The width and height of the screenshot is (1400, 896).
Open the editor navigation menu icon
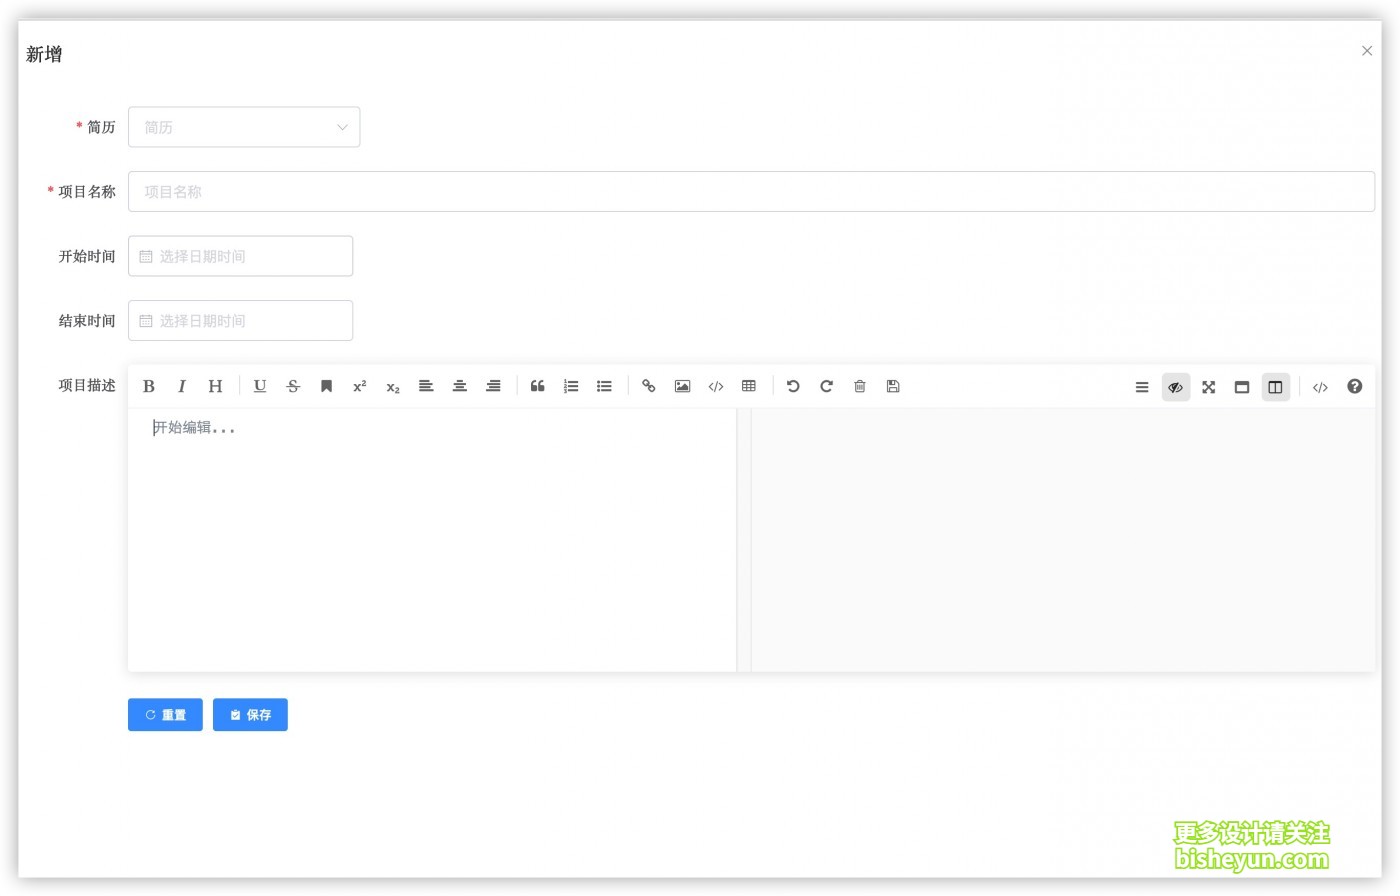(1142, 387)
